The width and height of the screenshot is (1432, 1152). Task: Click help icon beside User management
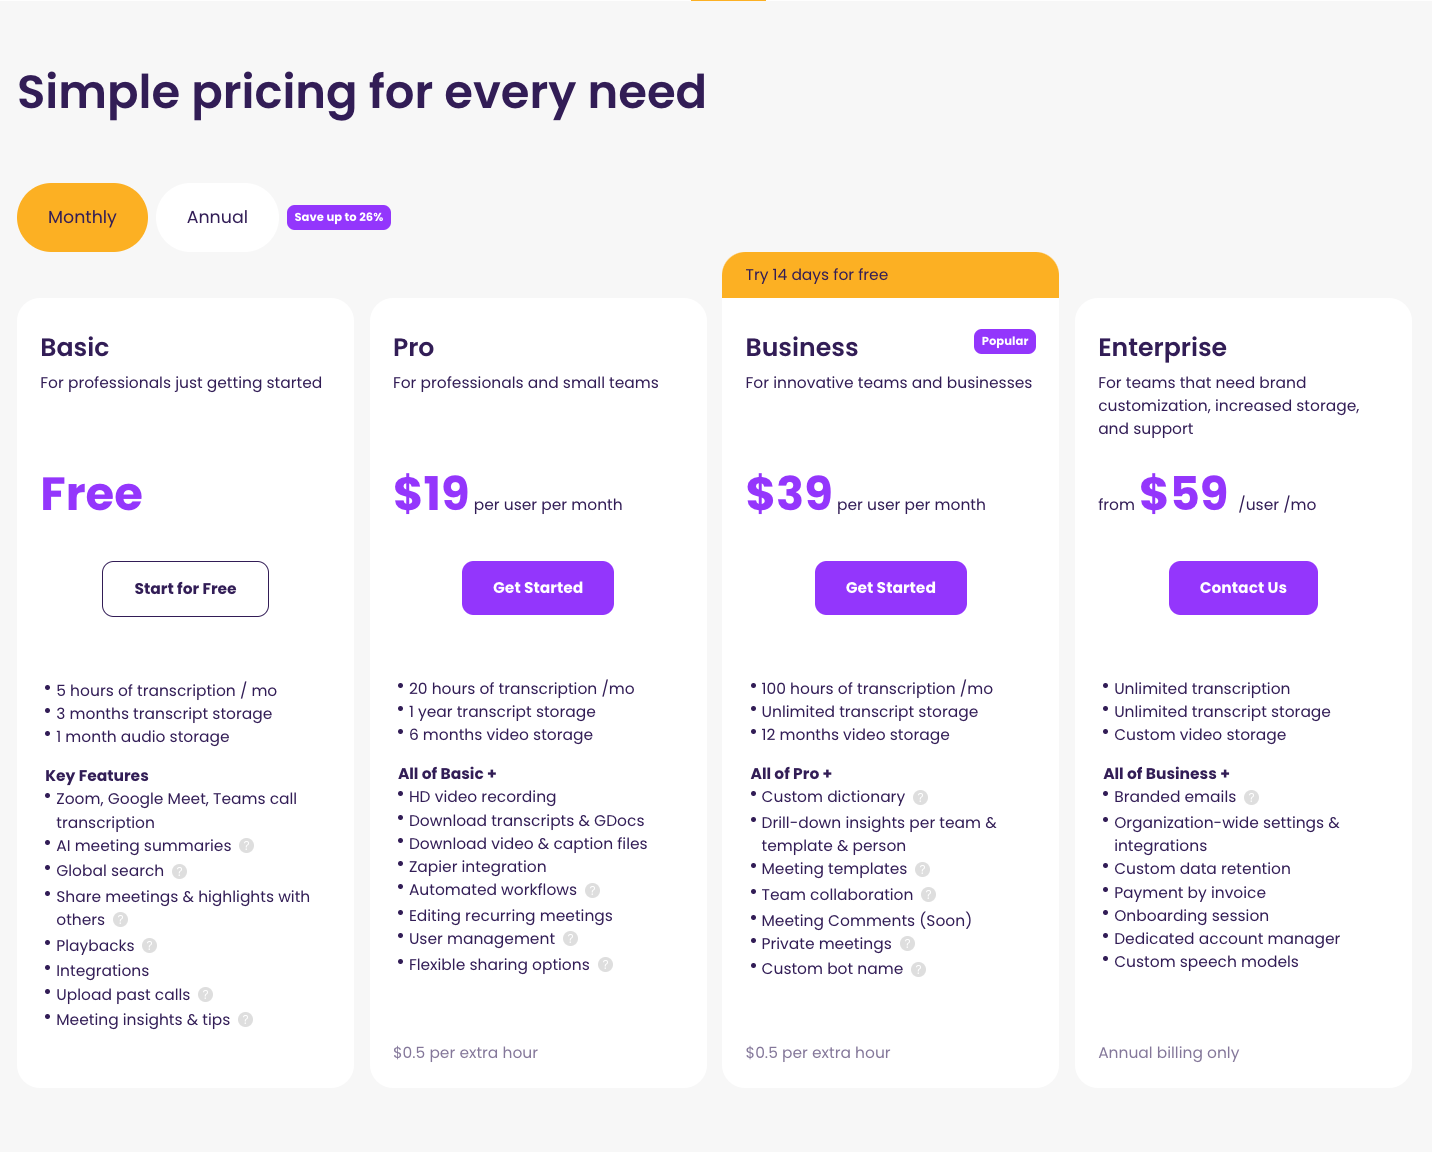click(x=571, y=939)
